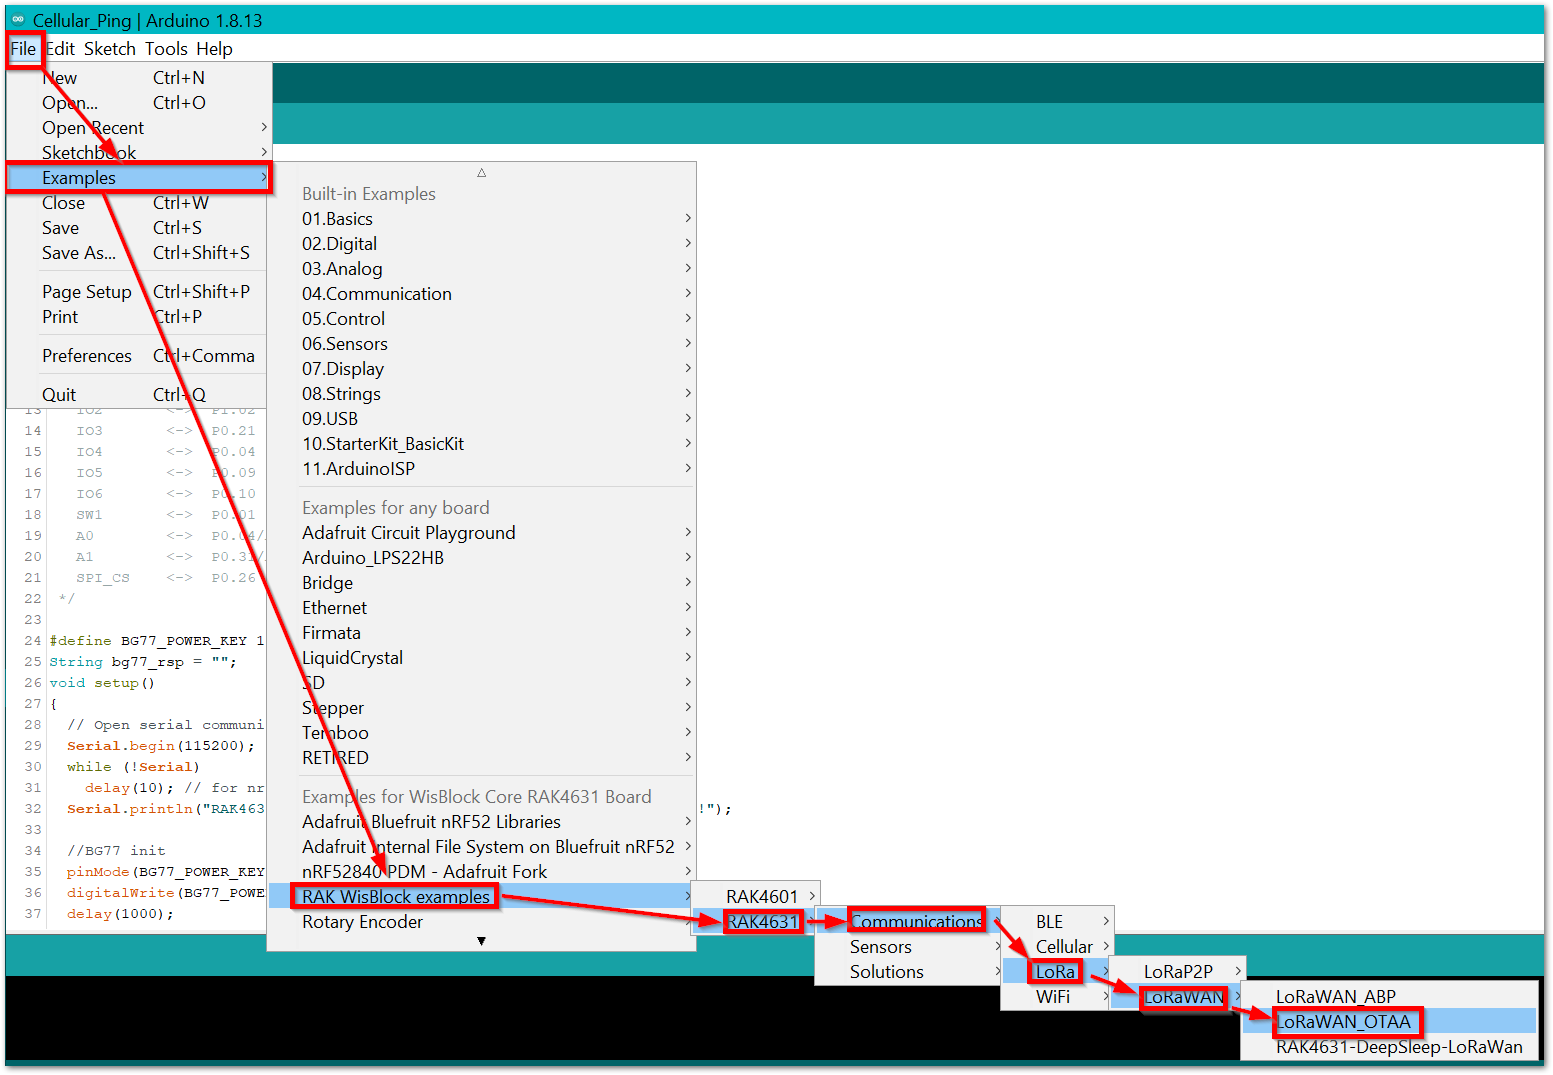
Task: Open Bridge examples submenu
Action: click(482, 583)
